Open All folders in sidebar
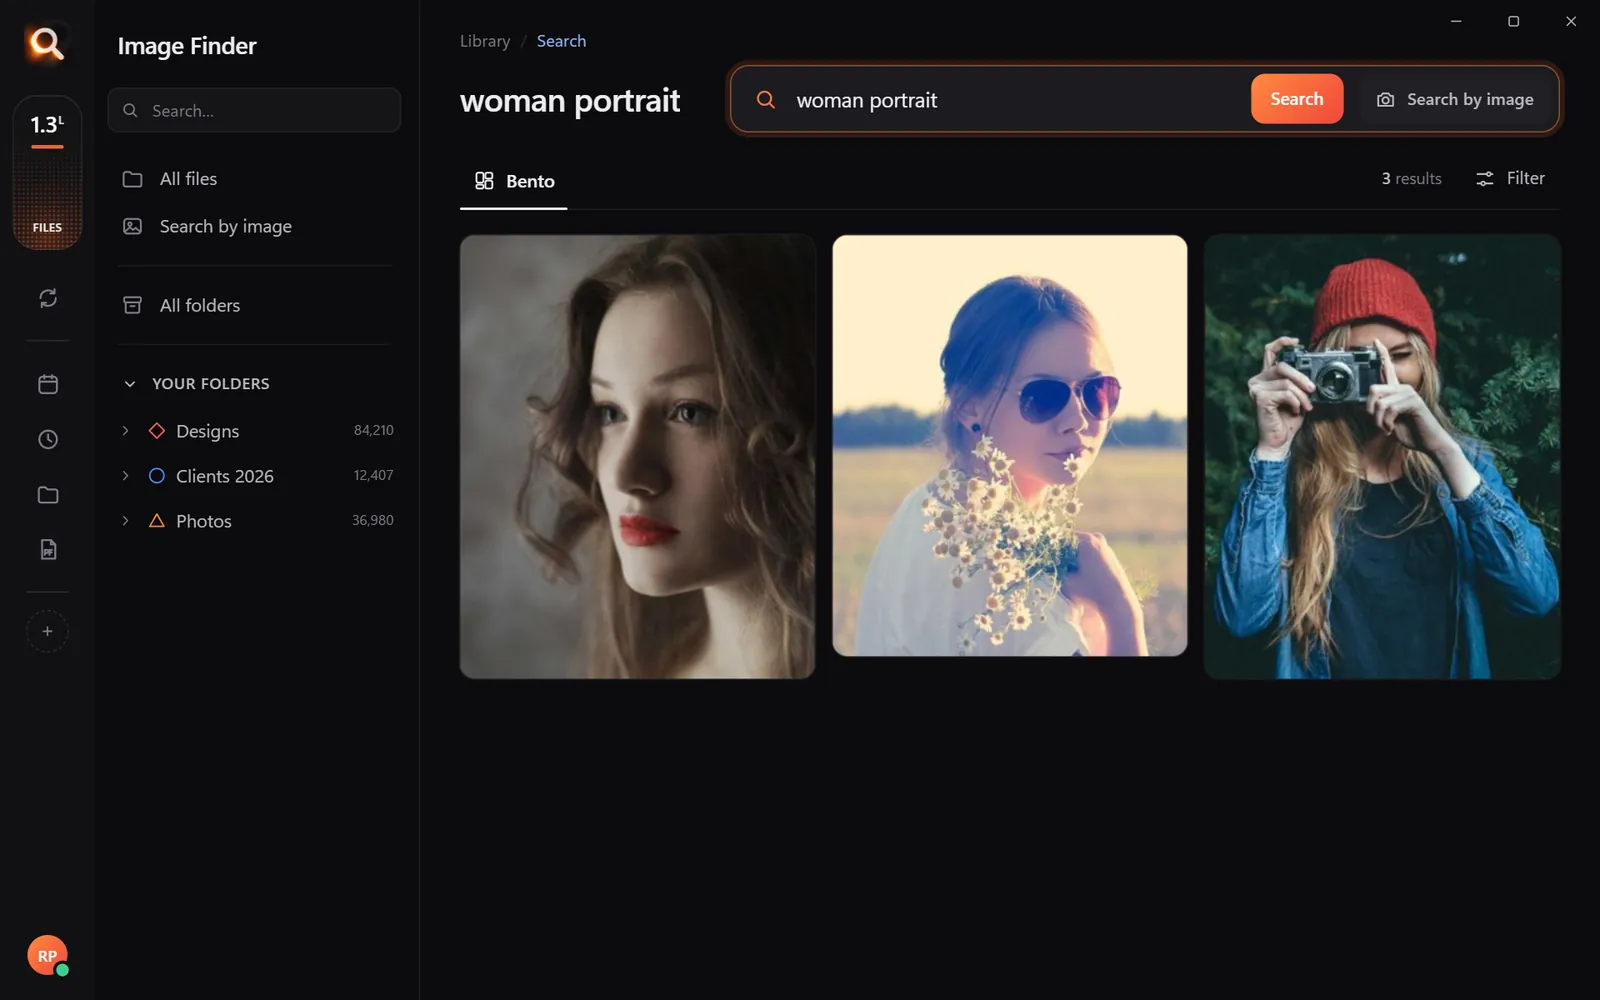 (255, 305)
